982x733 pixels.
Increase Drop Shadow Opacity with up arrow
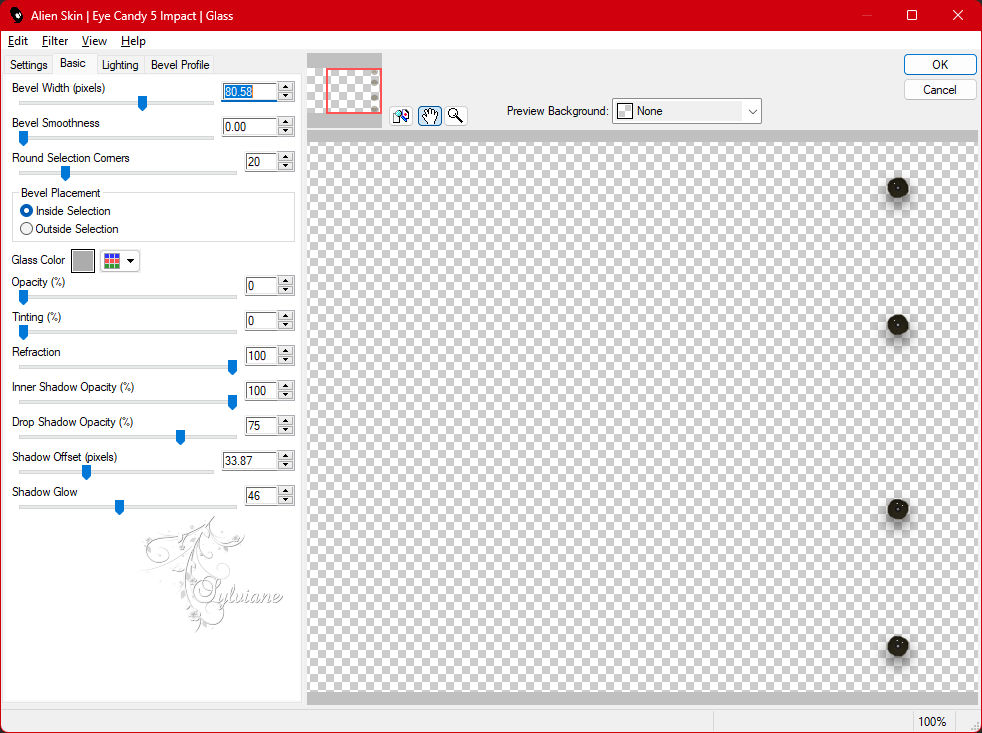286,422
